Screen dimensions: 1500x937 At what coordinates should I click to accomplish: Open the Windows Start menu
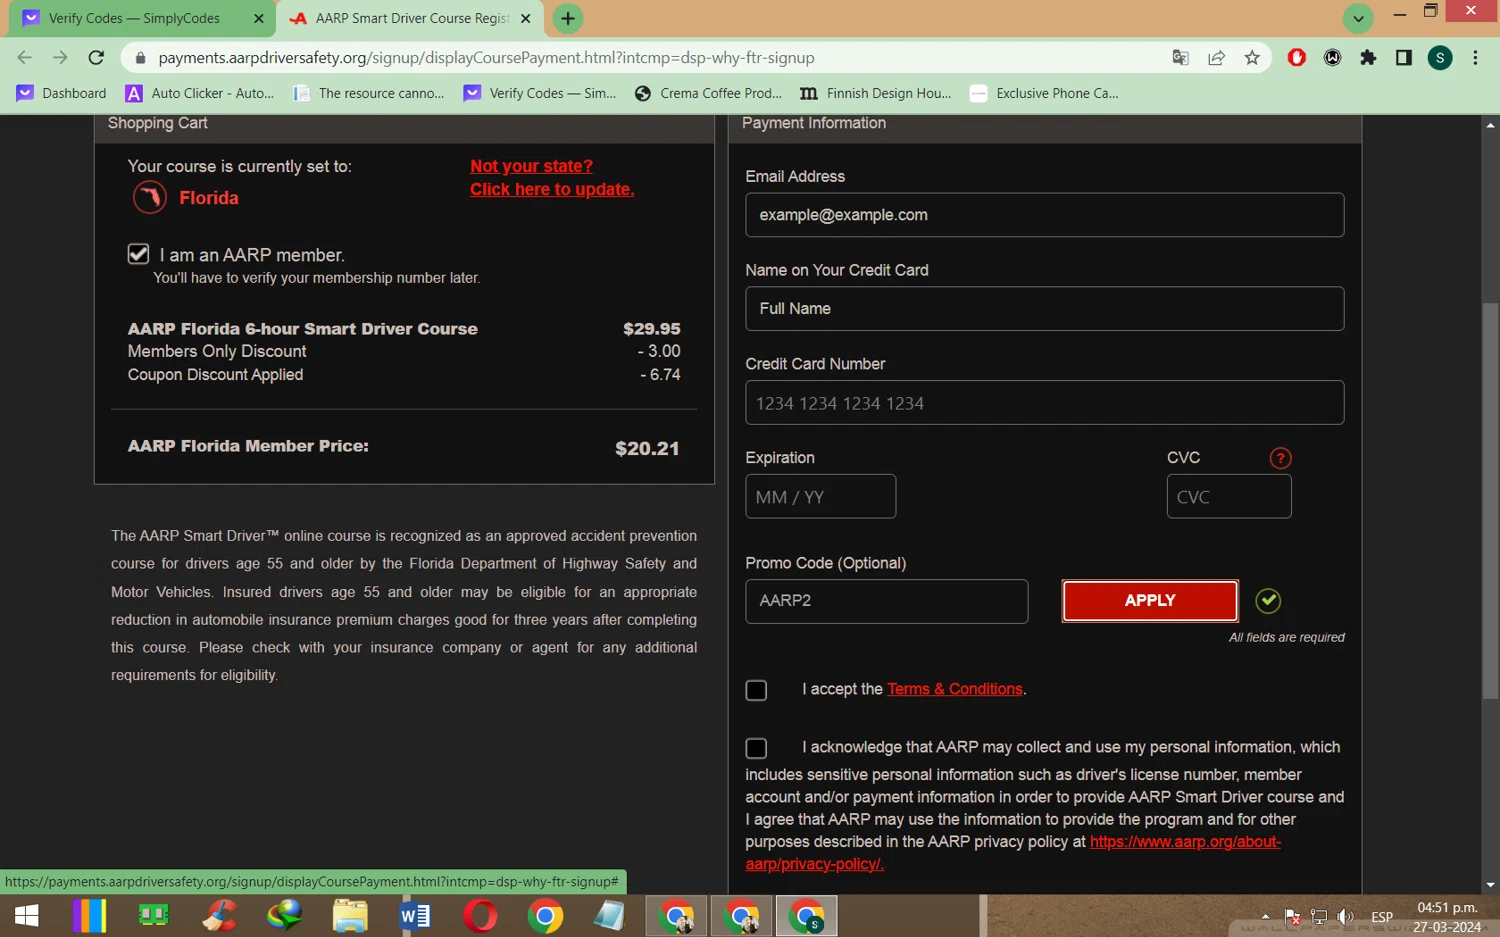[x=26, y=916]
